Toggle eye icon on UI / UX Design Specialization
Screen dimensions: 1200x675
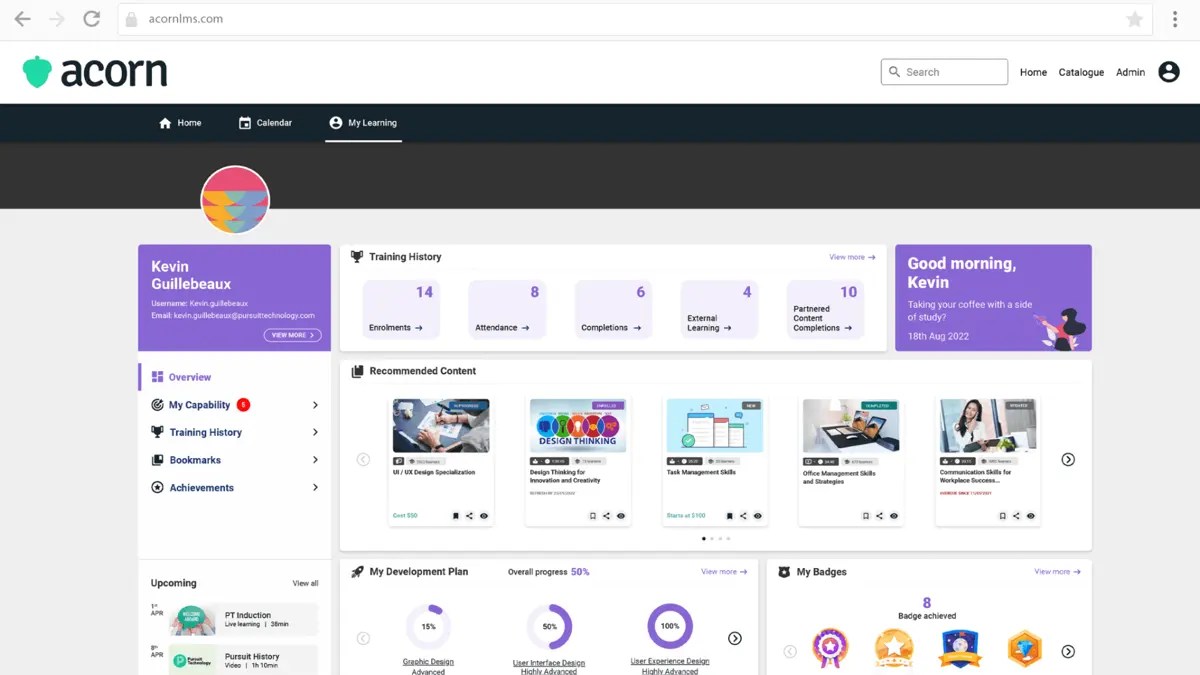(484, 516)
